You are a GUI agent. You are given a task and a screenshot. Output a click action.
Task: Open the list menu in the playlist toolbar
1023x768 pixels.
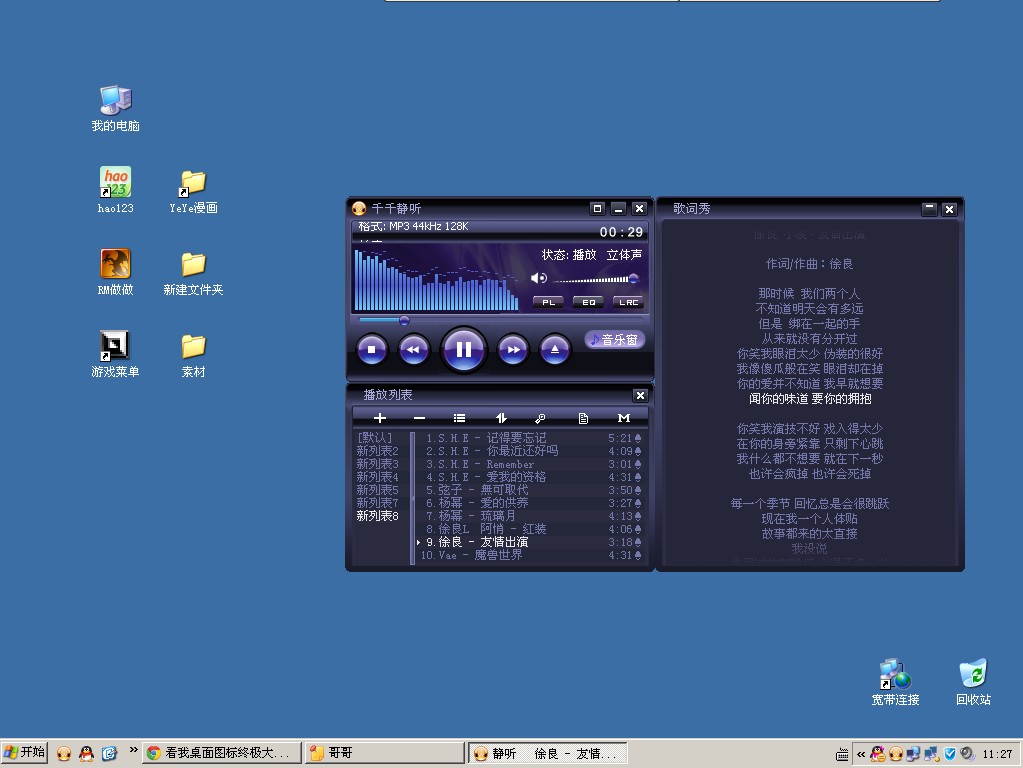tap(459, 418)
